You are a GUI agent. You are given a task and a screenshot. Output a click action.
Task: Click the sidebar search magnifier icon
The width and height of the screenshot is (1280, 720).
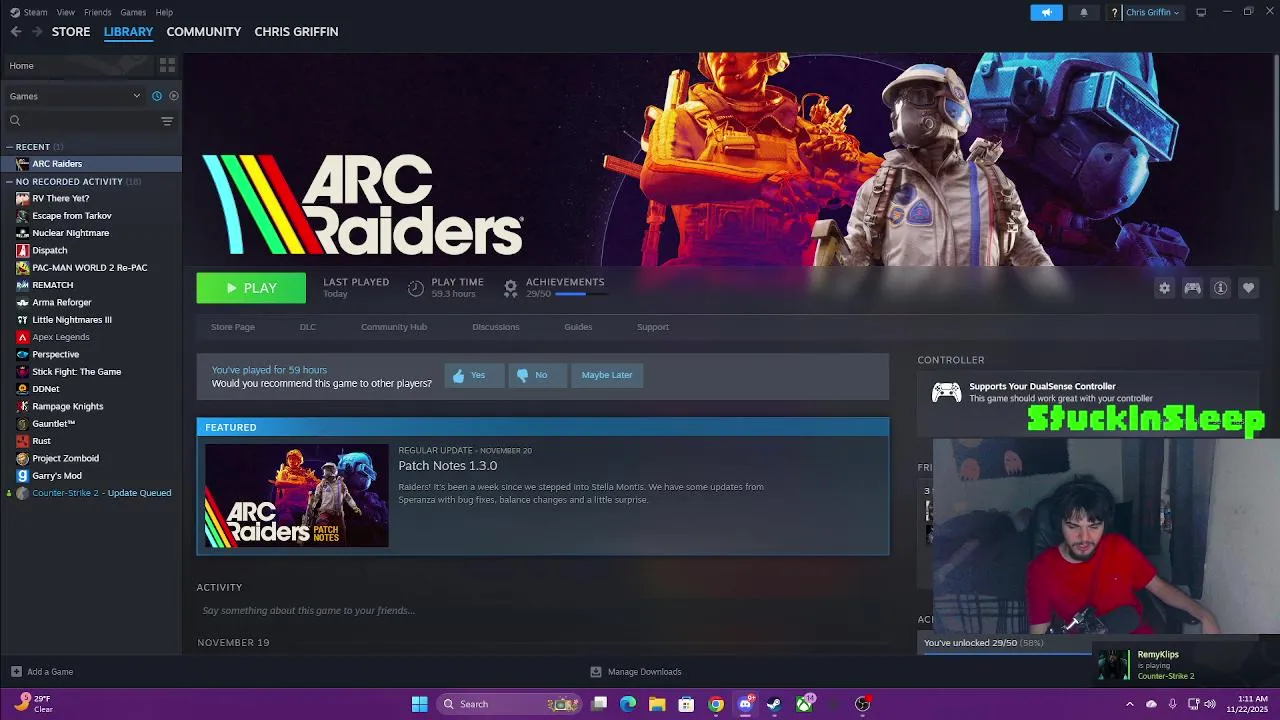[x=15, y=121]
